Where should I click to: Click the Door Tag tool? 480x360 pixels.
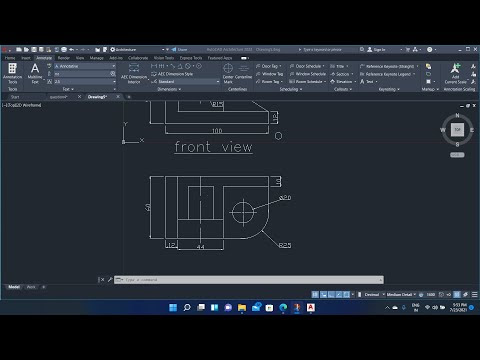coord(269,66)
